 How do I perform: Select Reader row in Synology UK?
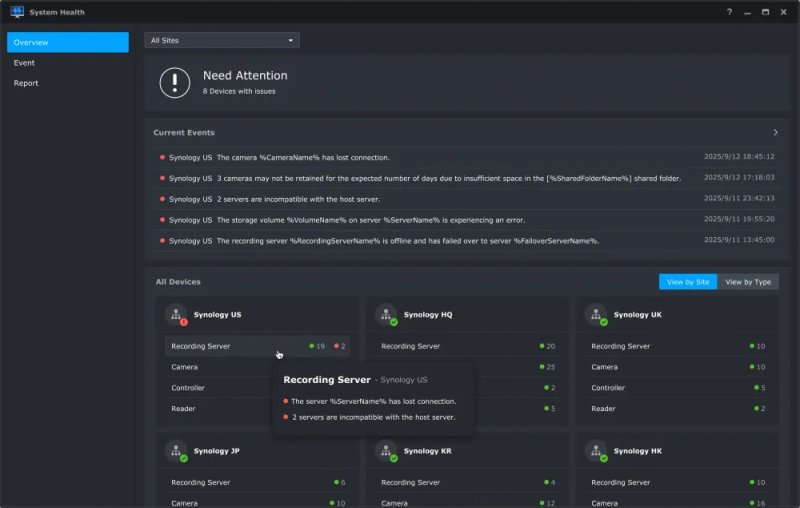point(678,409)
